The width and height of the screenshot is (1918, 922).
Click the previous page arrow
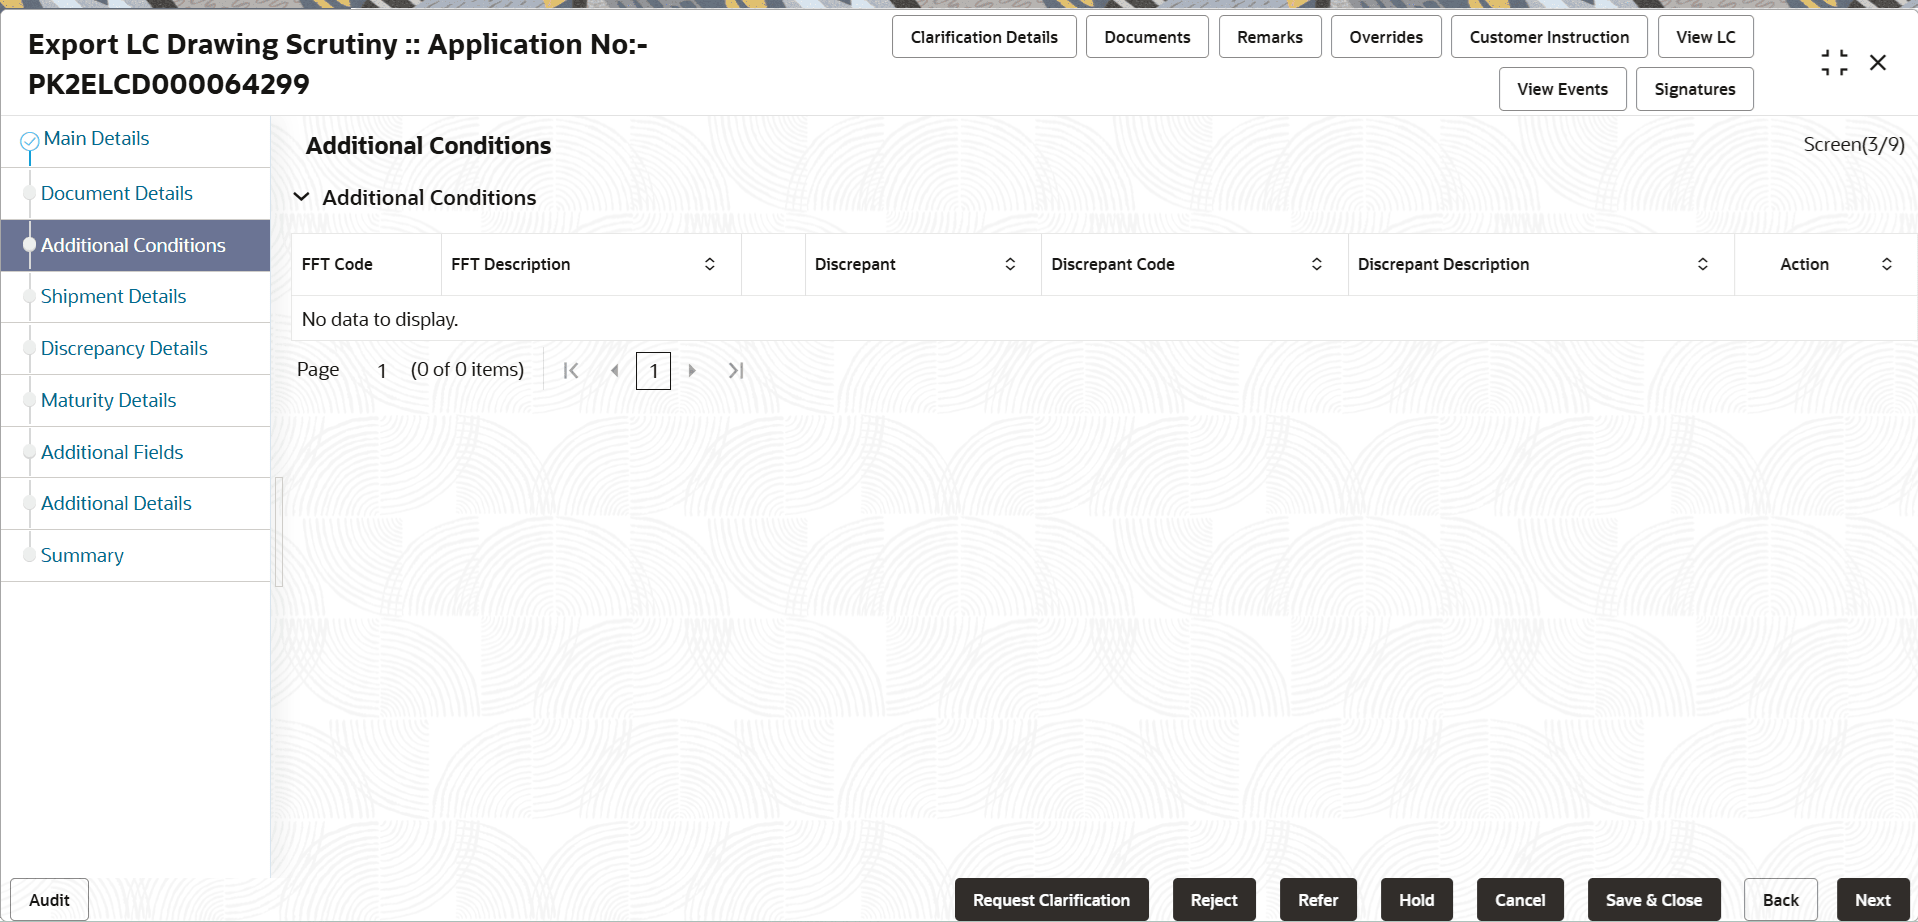614,370
